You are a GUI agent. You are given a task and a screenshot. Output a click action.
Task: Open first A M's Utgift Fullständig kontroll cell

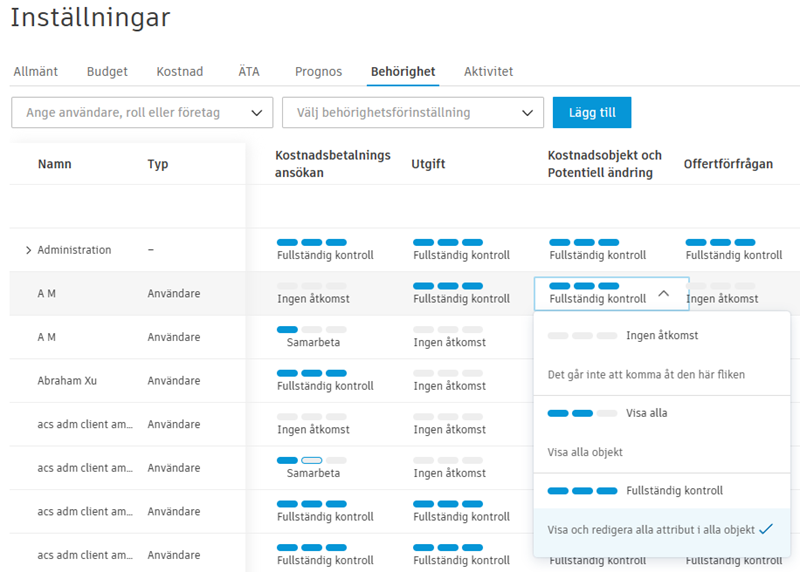pos(461,293)
